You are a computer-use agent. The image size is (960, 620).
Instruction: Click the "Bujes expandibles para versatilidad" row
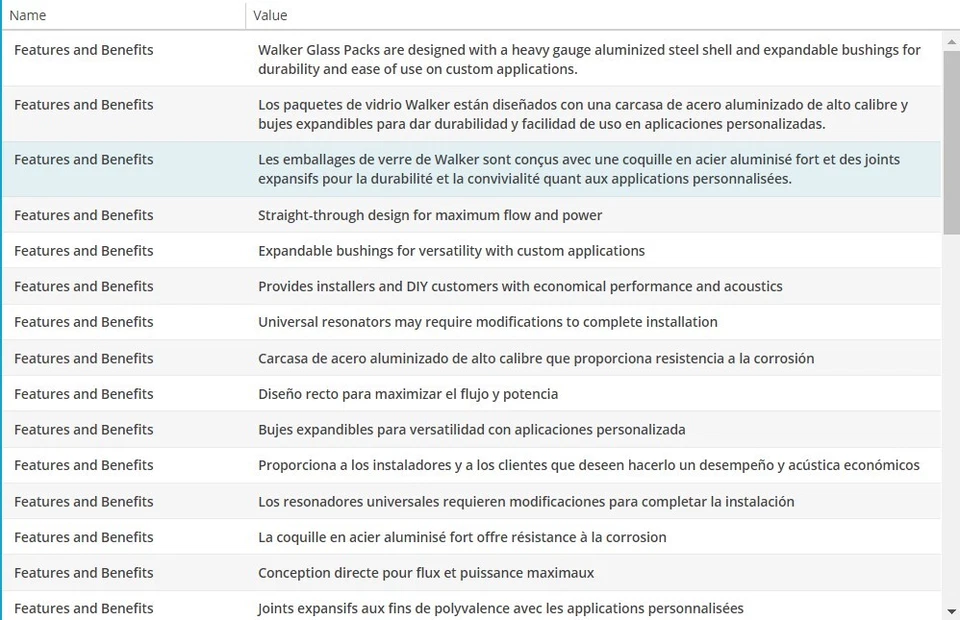point(472,430)
